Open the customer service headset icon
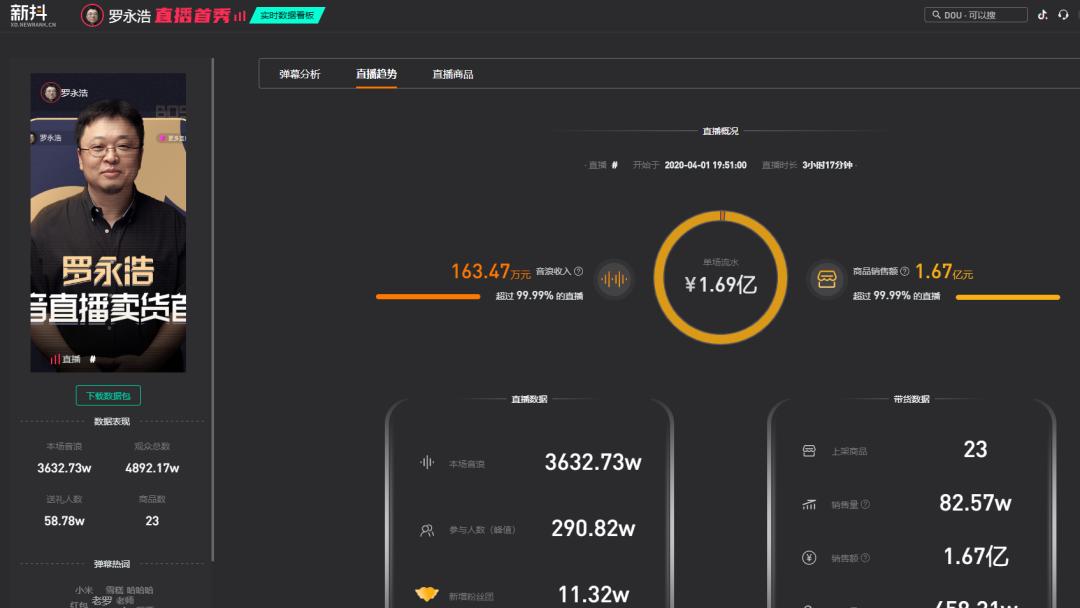This screenshot has height=608, width=1080. click(x=1063, y=14)
